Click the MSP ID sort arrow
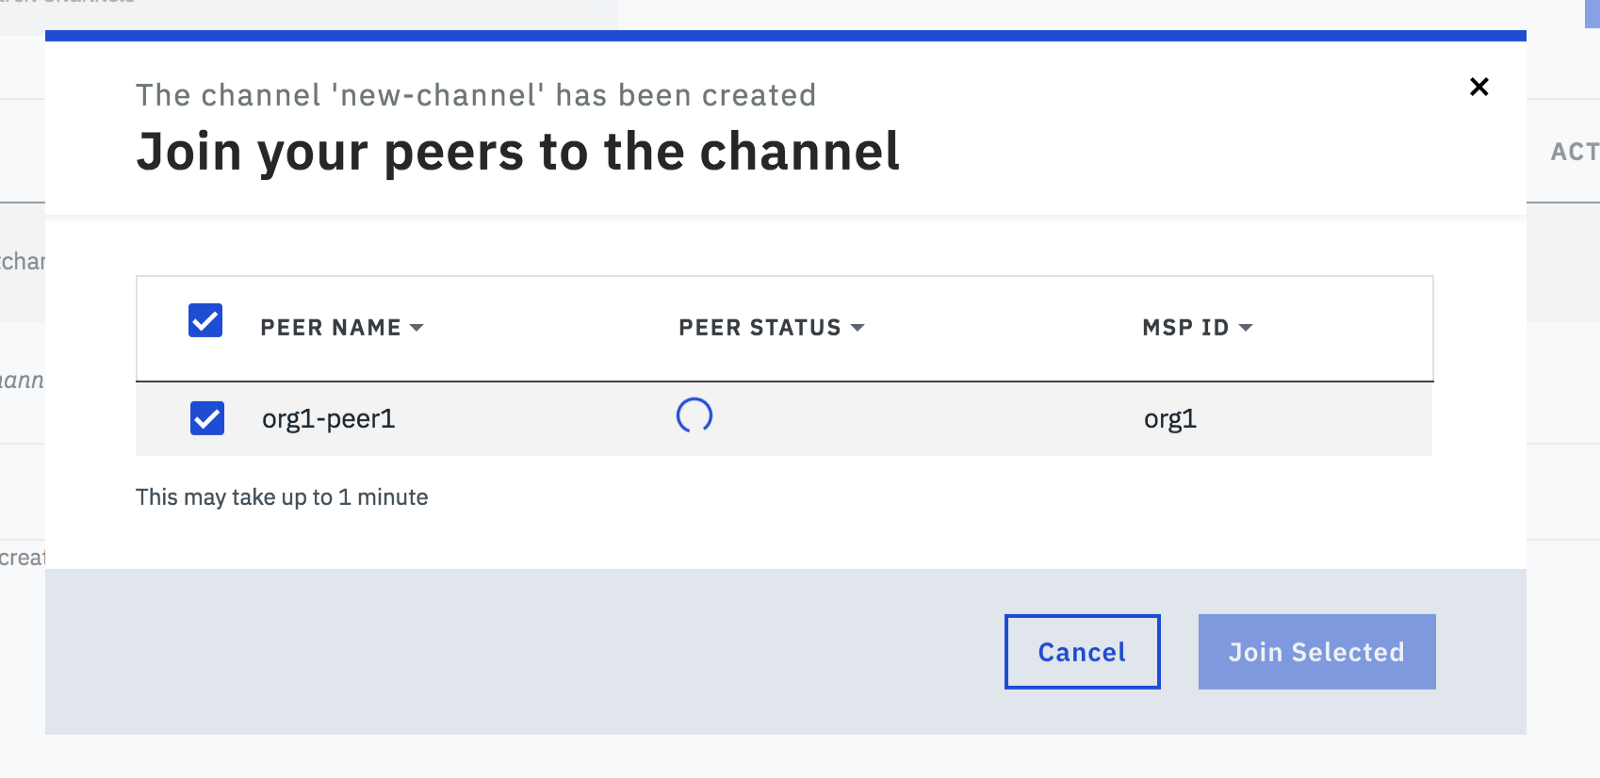The height and width of the screenshot is (778, 1600). tap(1245, 328)
